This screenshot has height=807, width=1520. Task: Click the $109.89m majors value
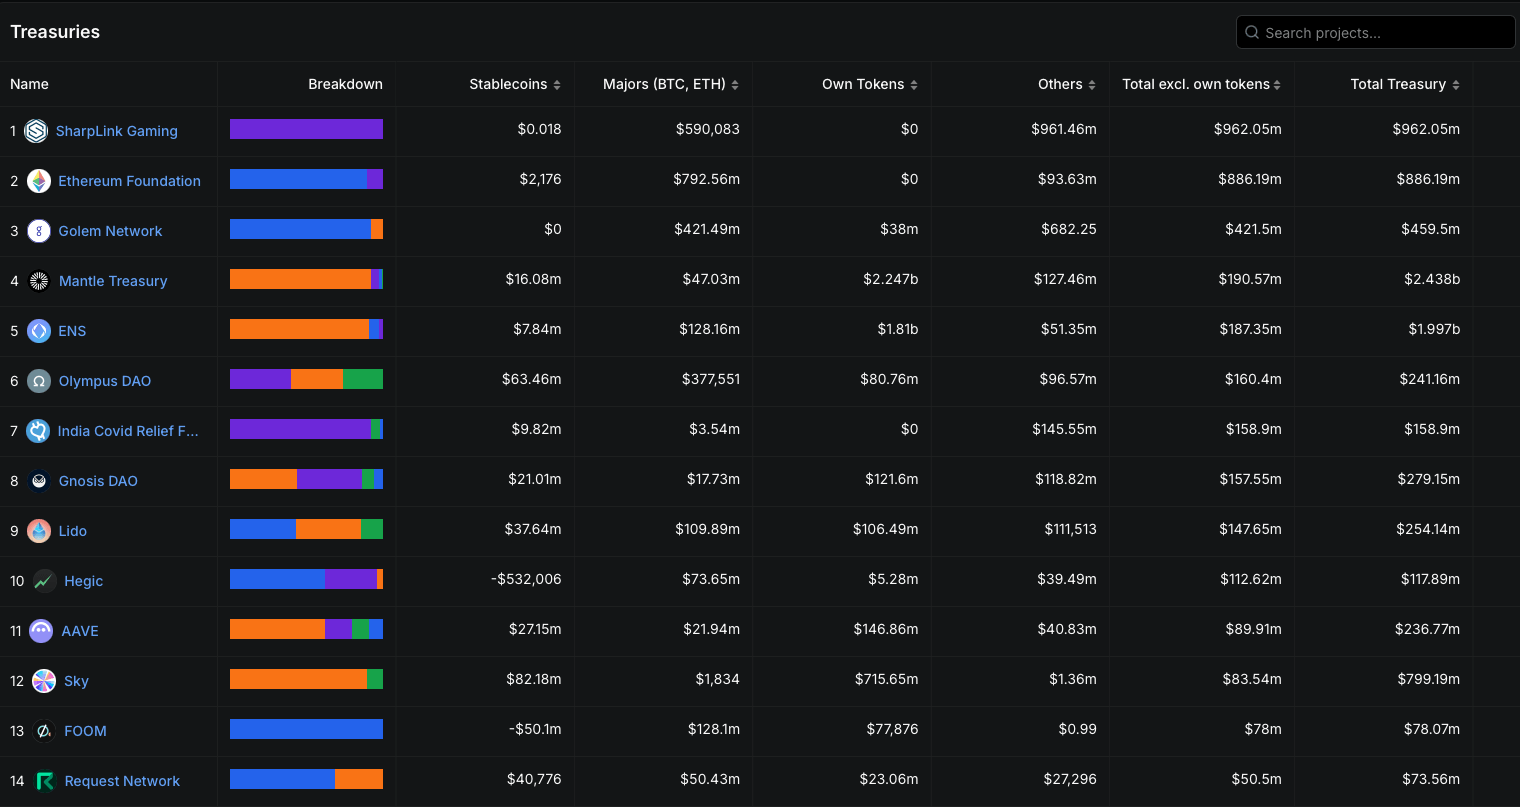point(706,529)
